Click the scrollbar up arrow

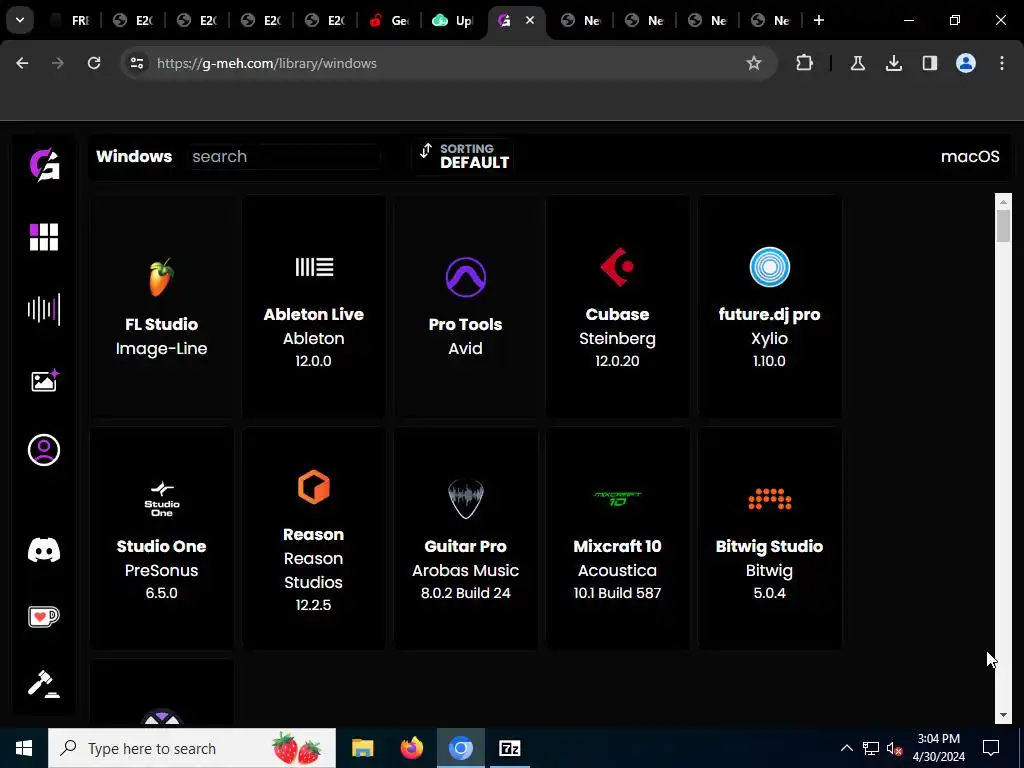point(1003,201)
